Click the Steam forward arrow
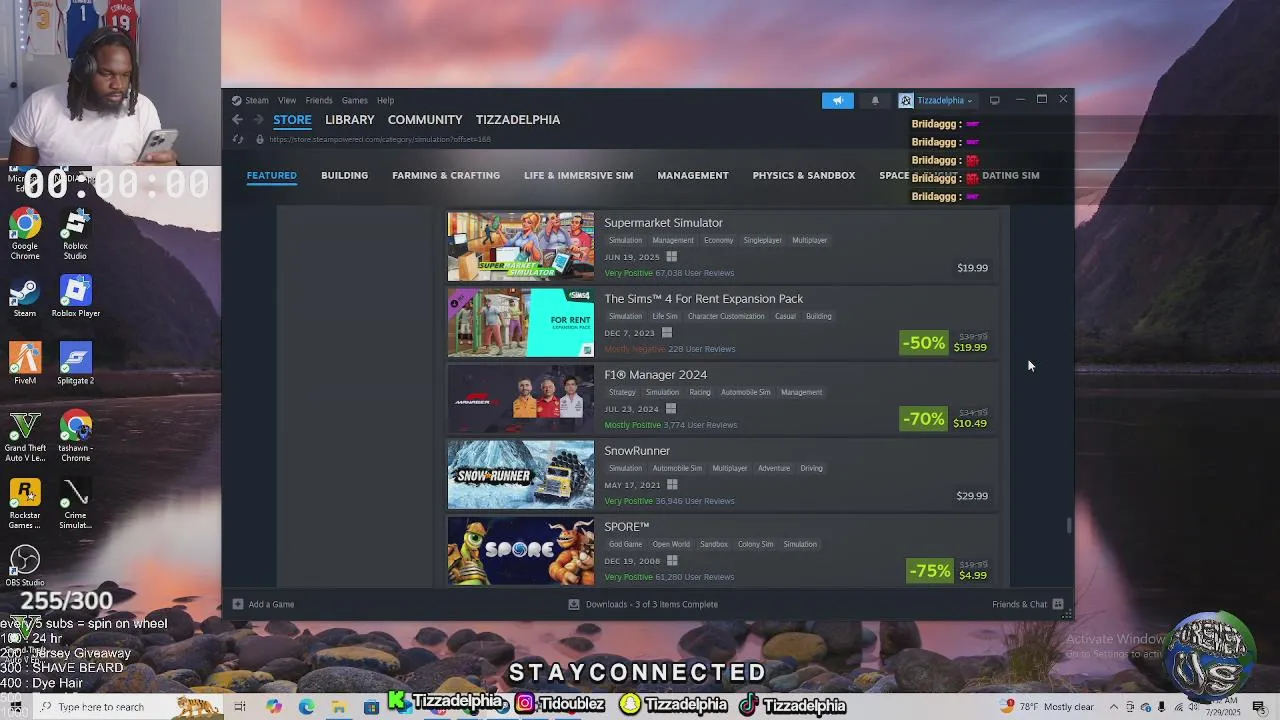 (259, 120)
